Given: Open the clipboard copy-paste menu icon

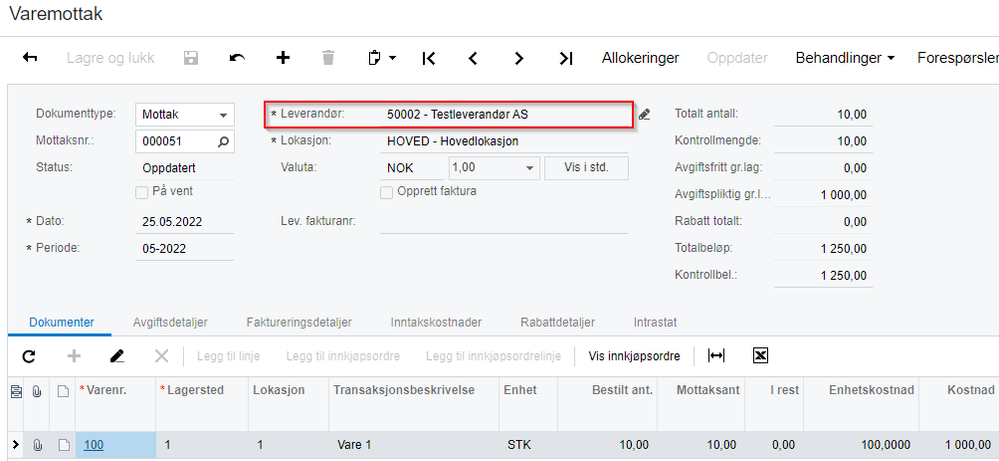Looking at the screenshot, I should (382, 58).
